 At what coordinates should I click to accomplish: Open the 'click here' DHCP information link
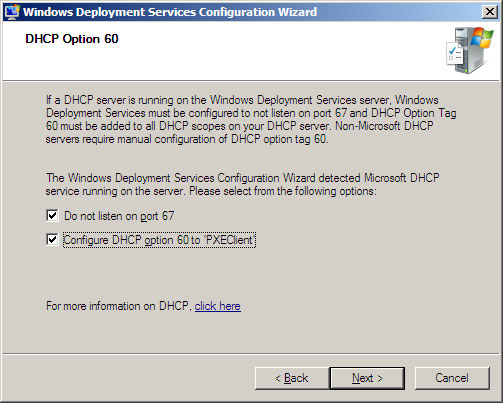pos(218,306)
